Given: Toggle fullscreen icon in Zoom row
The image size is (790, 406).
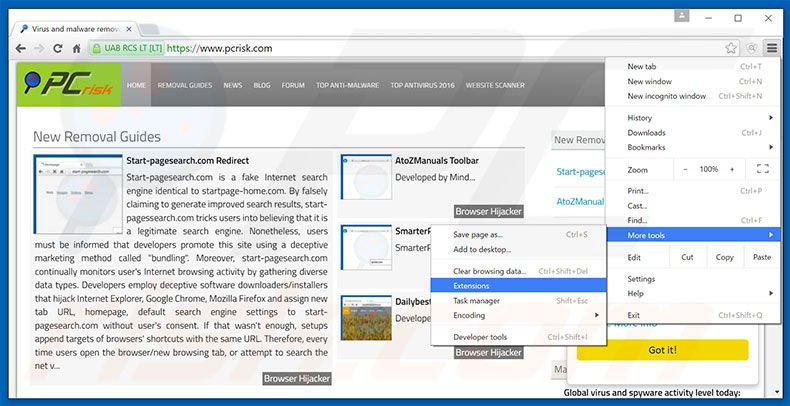Looking at the screenshot, I should [762, 169].
